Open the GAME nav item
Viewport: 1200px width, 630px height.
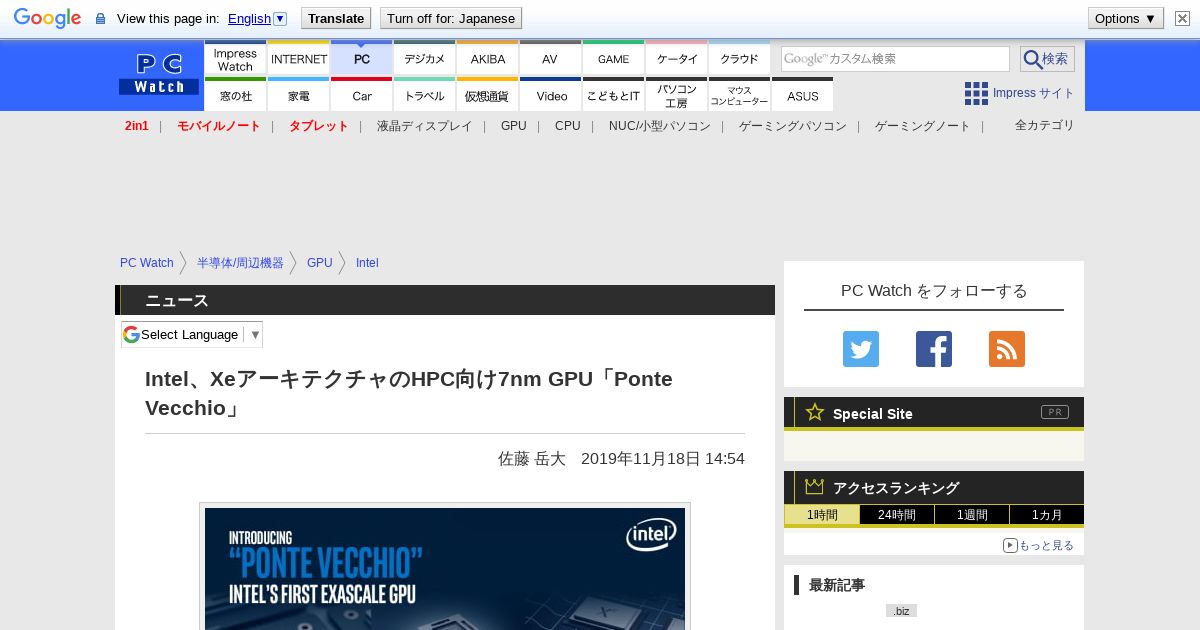(x=613, y=59)
